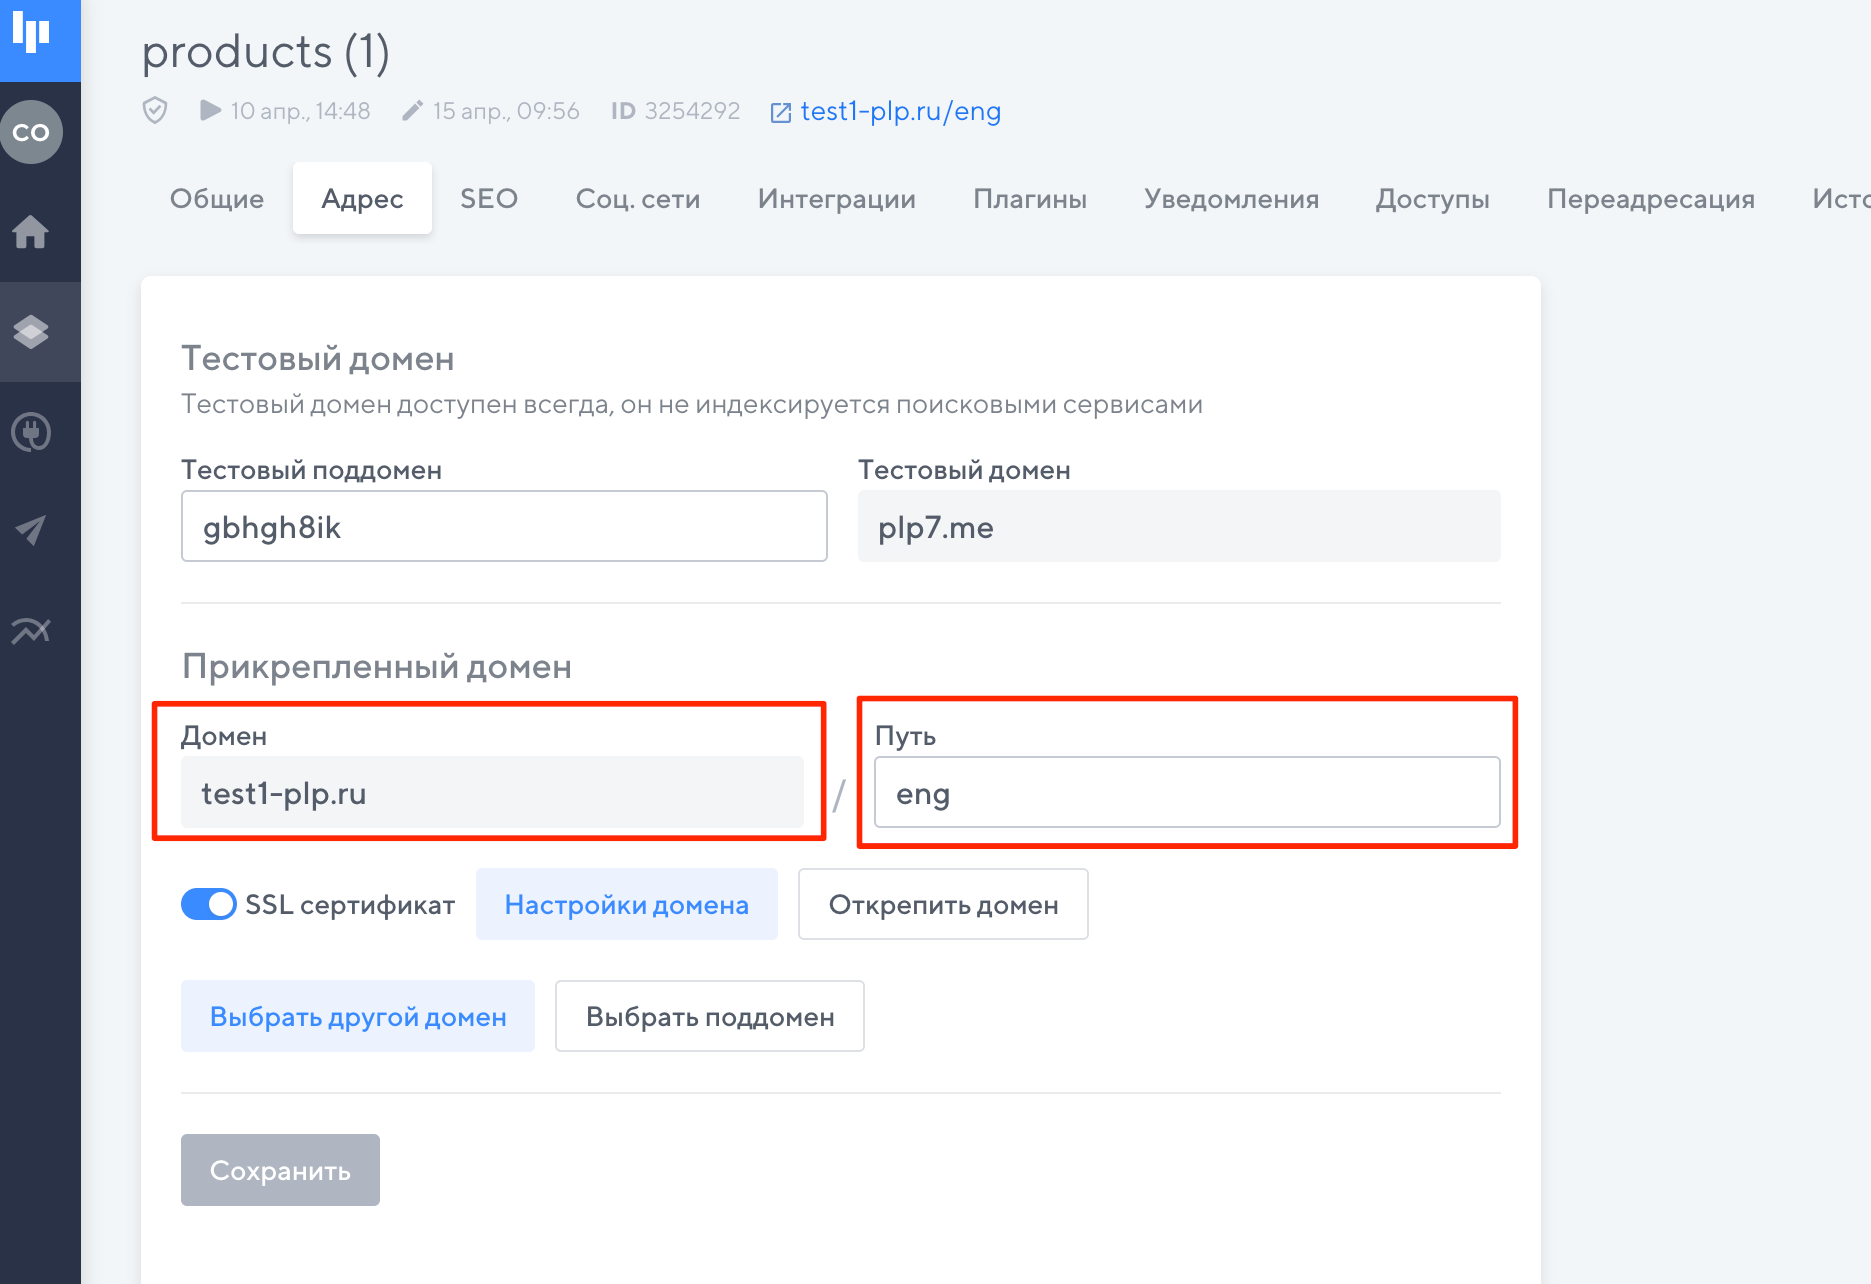
Task: Click the Прикрепленный домен heading
Action: (x=377, y=666)
